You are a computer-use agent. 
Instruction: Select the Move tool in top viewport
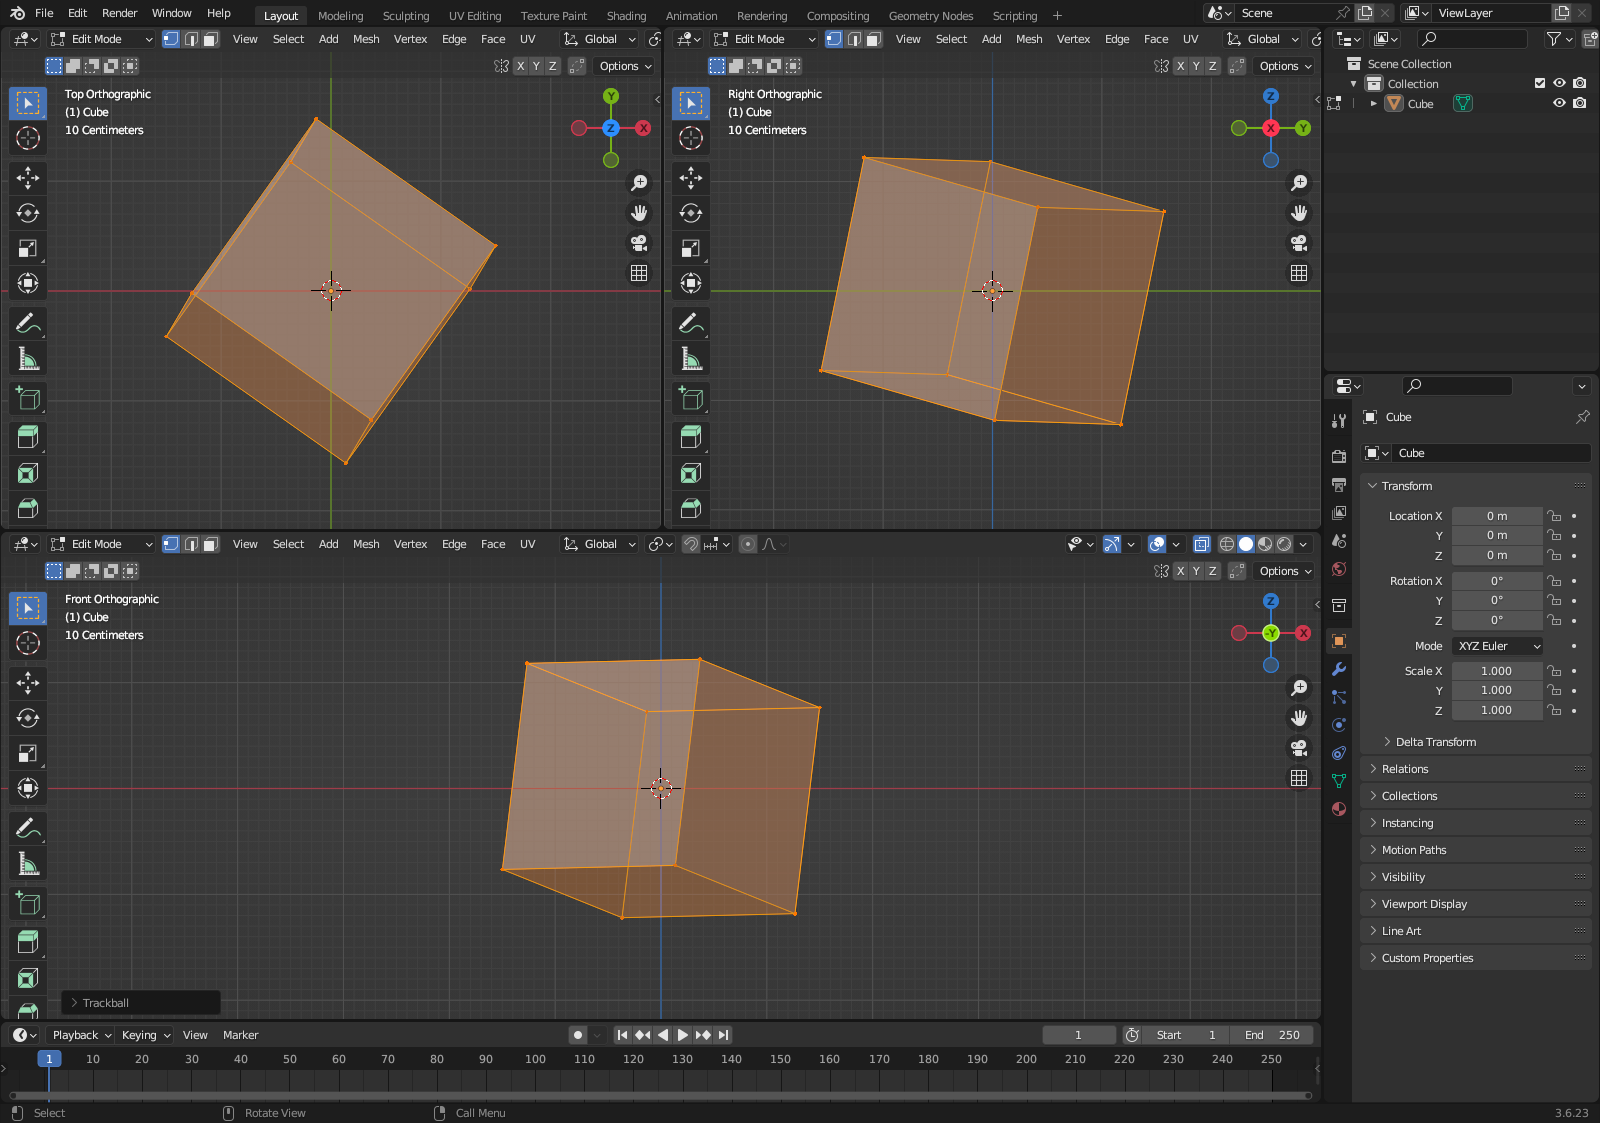coord(28,178)
